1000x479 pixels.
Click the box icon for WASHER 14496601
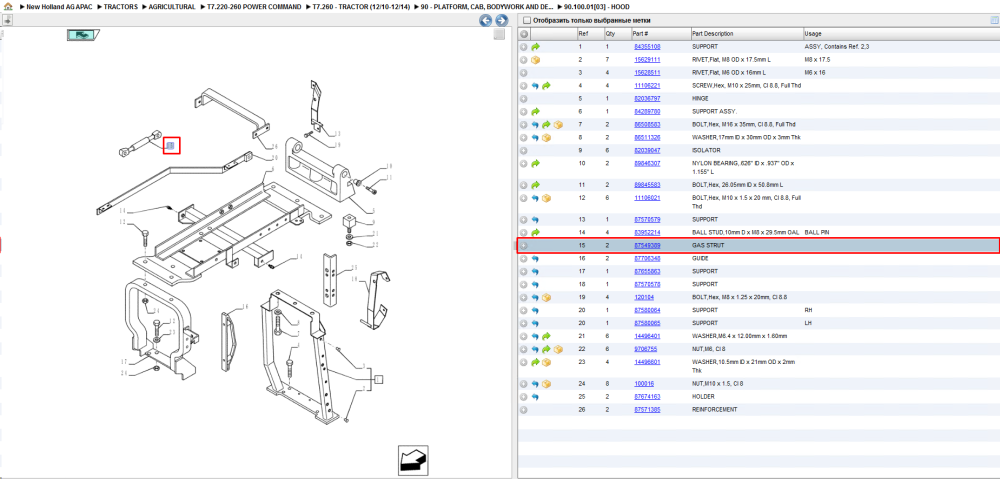(x=547, y=362)
